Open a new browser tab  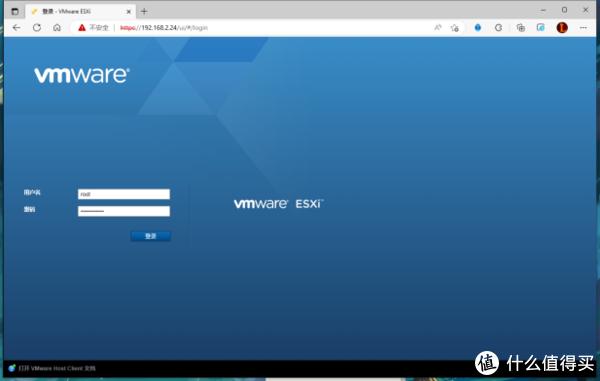tap(144, 11)
